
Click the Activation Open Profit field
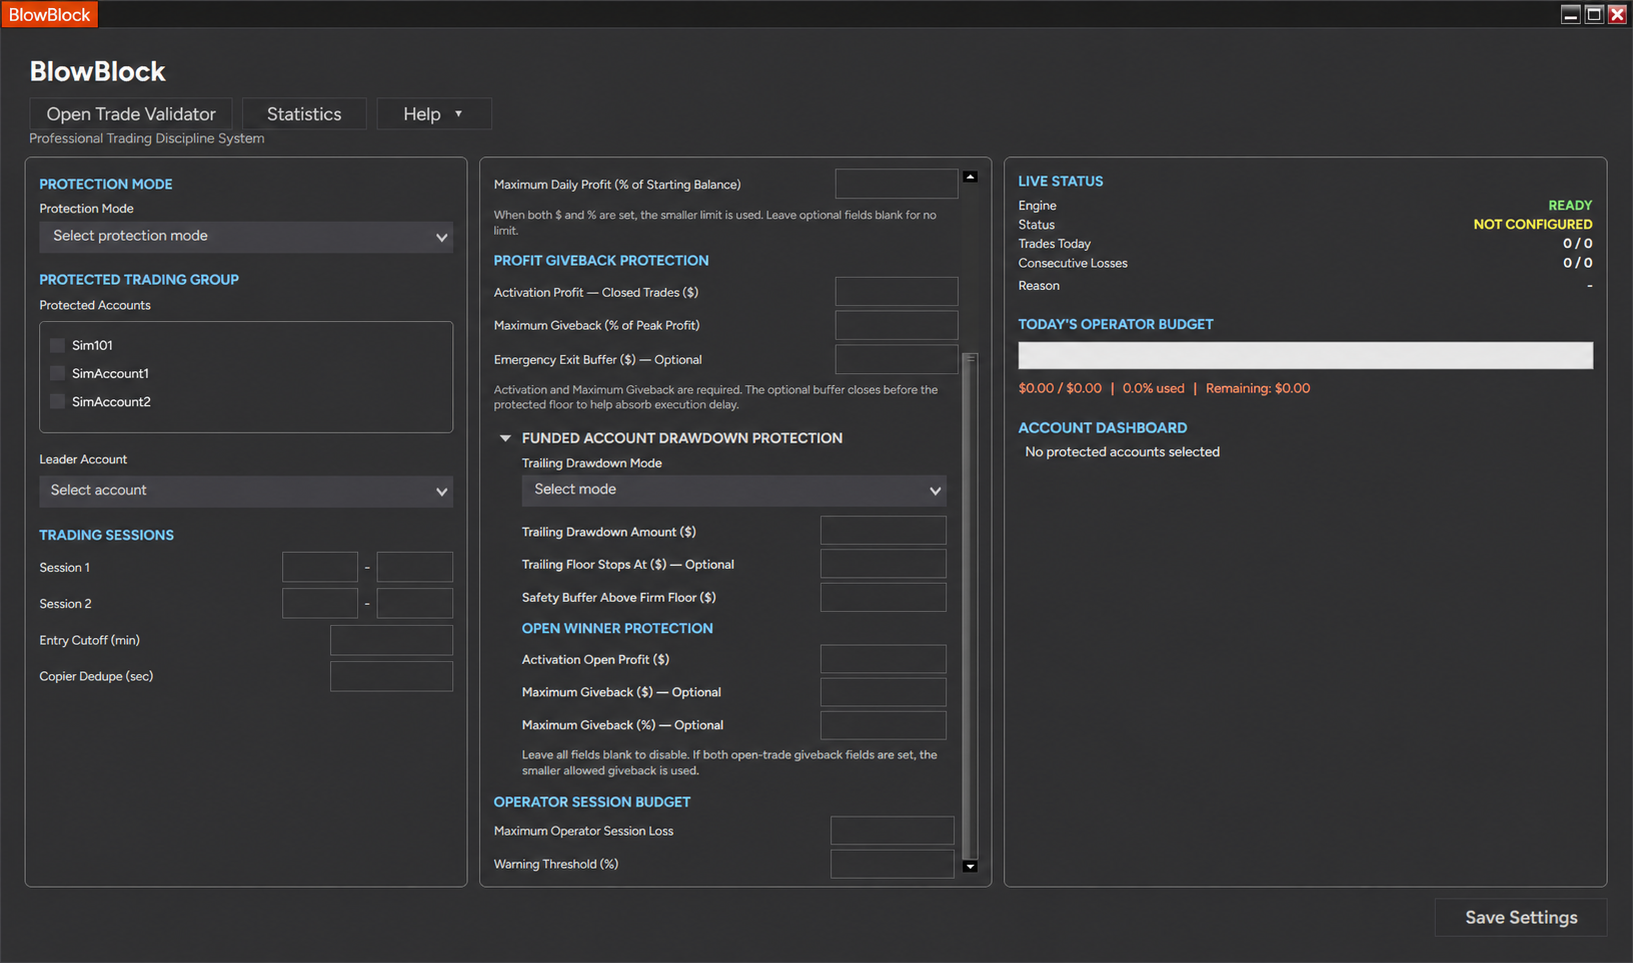click(883, 659)
